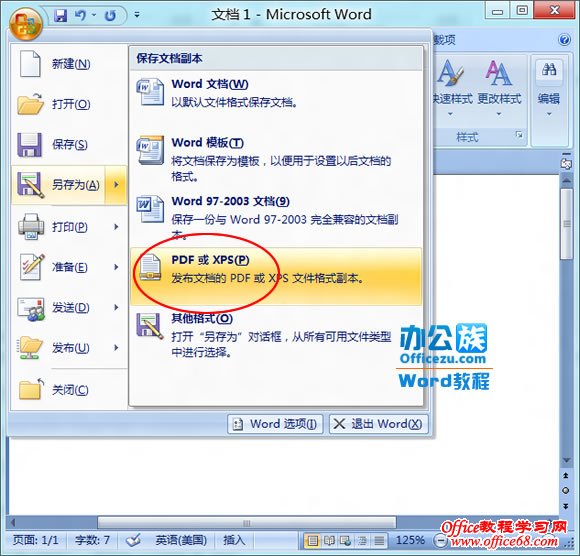The width and height of the screenshot is (580, 556).
Task: Switch to Full Screen Reading view button
Action: pyautogui.click(x=328, y=541)
